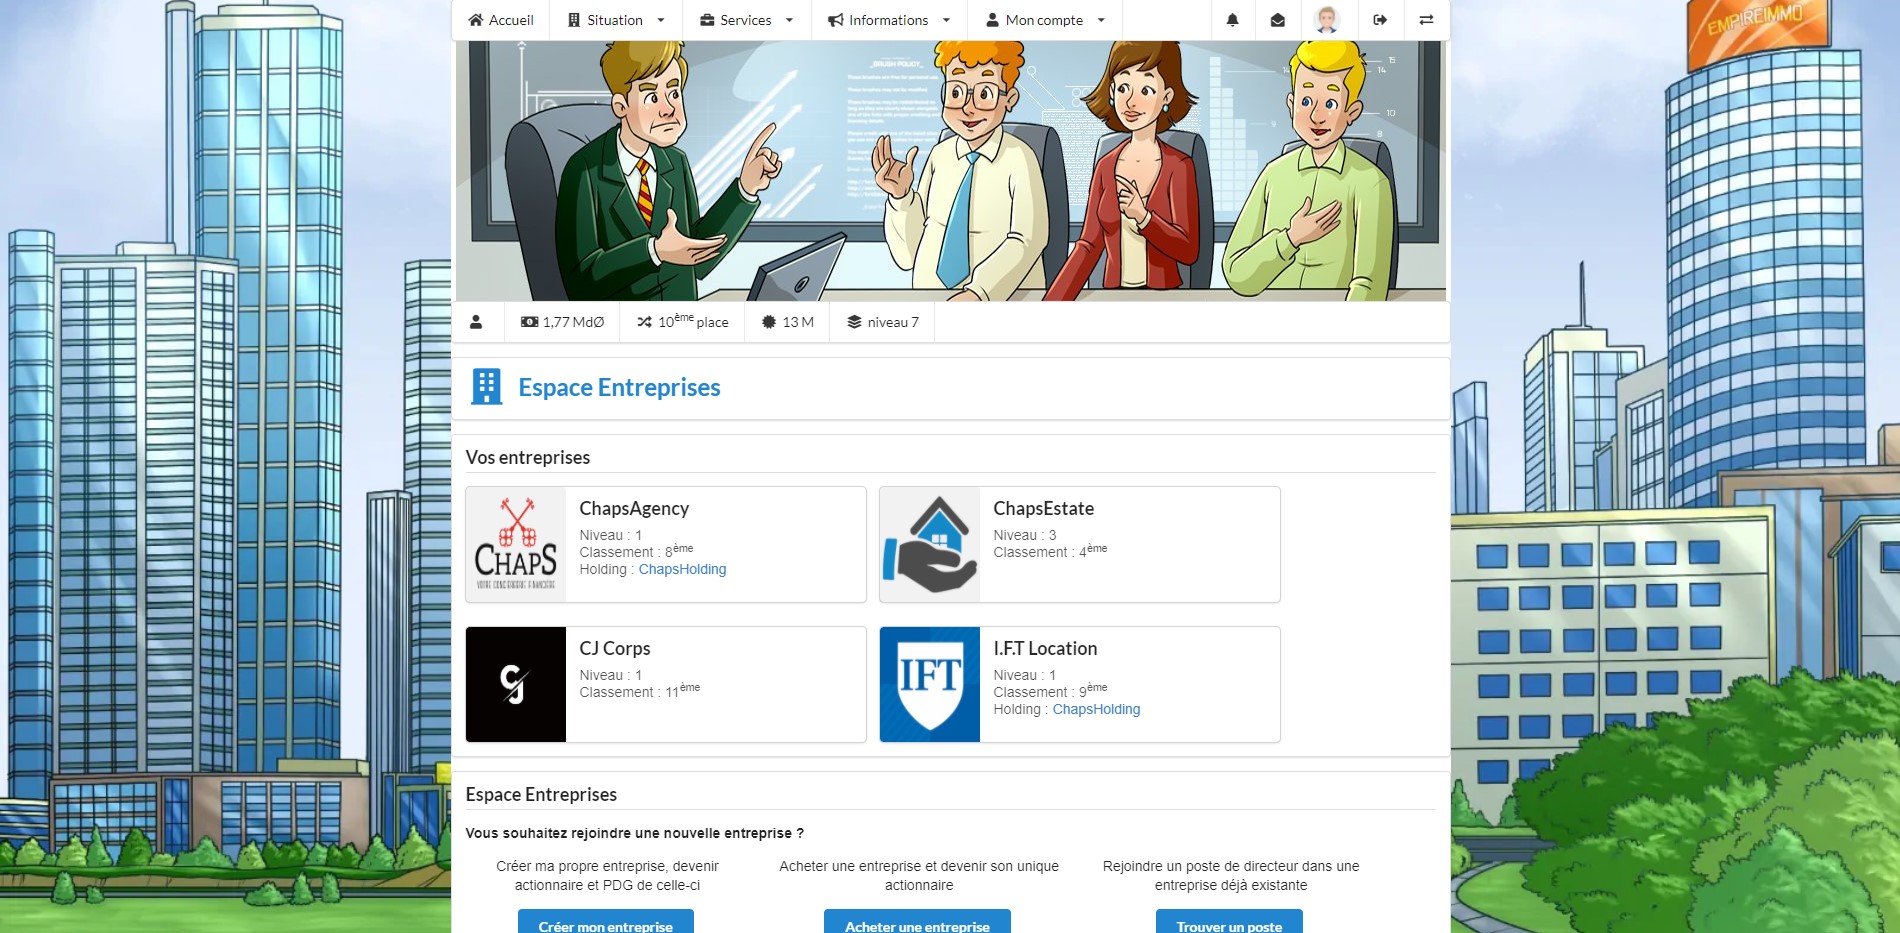Open the Informations menu
Screen dimensions: 1900x933
pos(889,20)
